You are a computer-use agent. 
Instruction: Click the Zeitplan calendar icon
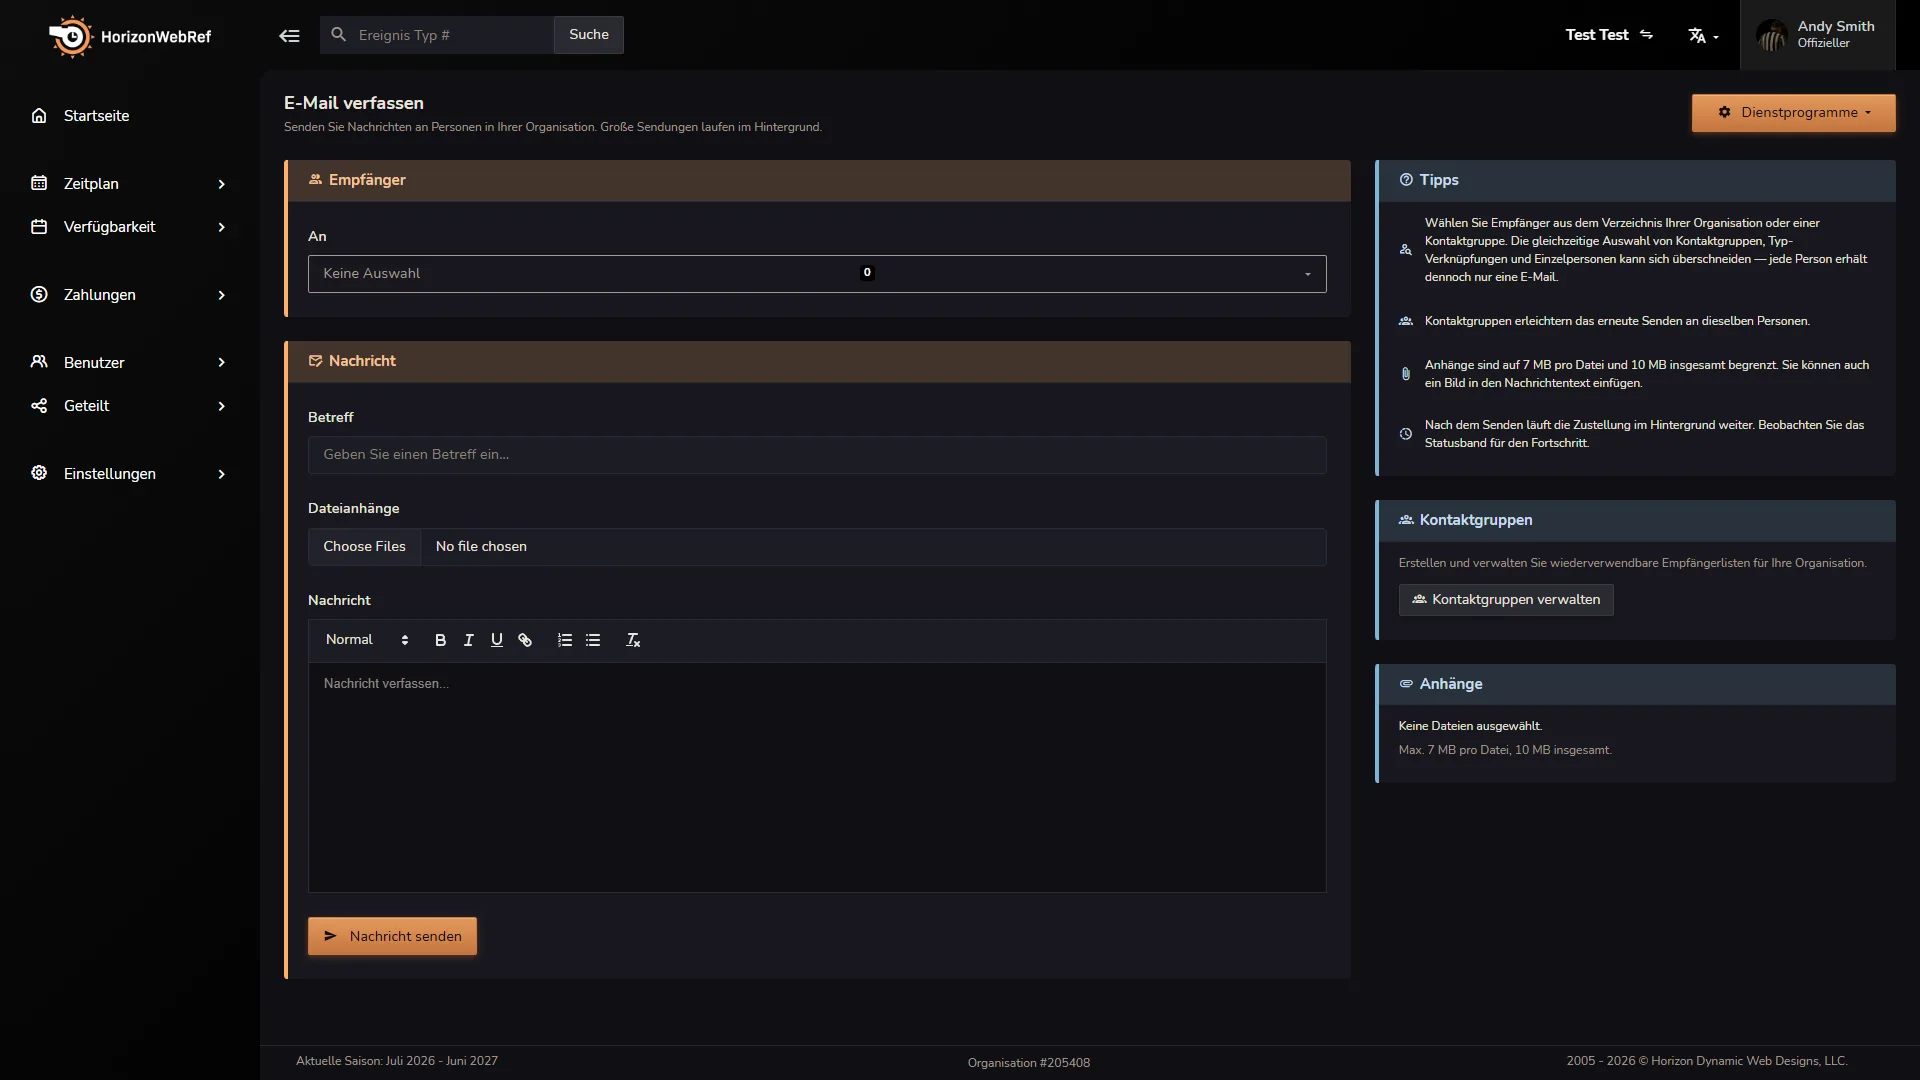pos(39,183)
